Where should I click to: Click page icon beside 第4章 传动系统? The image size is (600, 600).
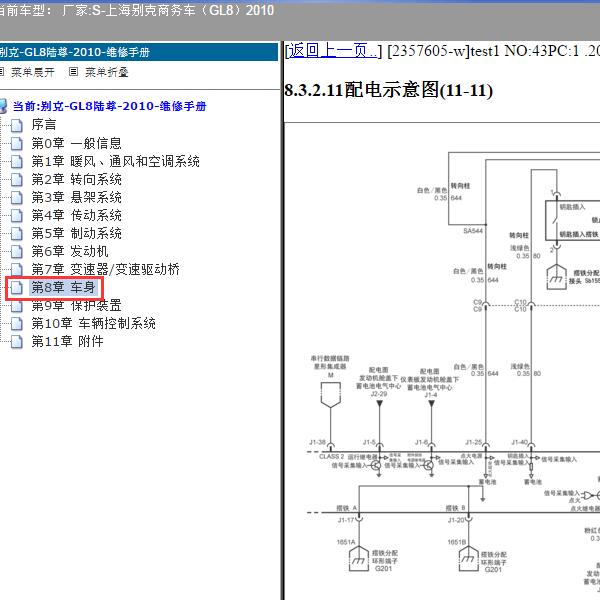pyautogui.click(x=16, y=215)
